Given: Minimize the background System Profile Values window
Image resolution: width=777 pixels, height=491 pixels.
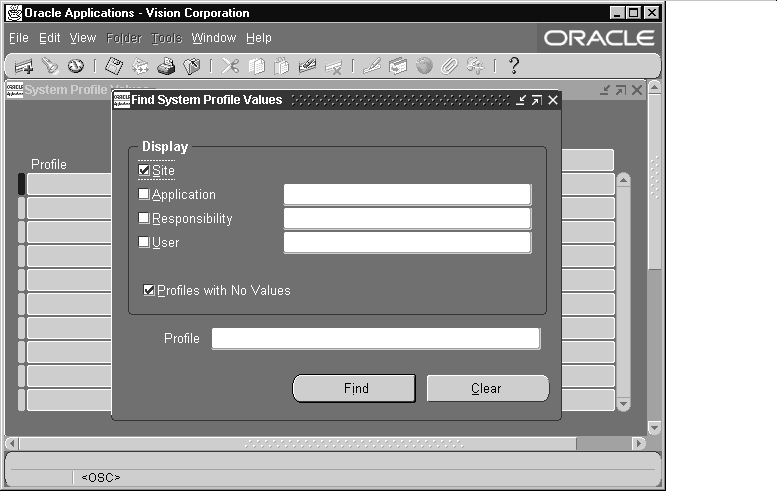Looking at the screenshot, I should click(605, 90).
